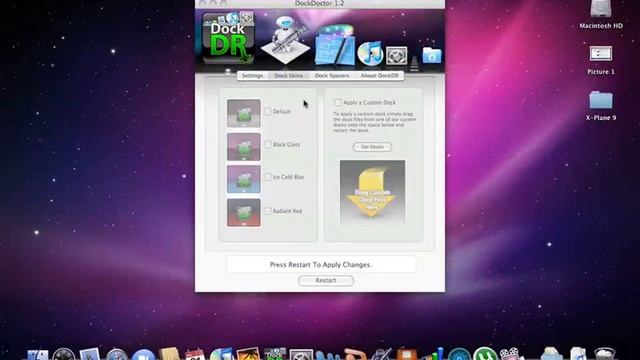640x360 pixels.
Task: Select the Dock Skins tab
Action: [x=288, y=76]
